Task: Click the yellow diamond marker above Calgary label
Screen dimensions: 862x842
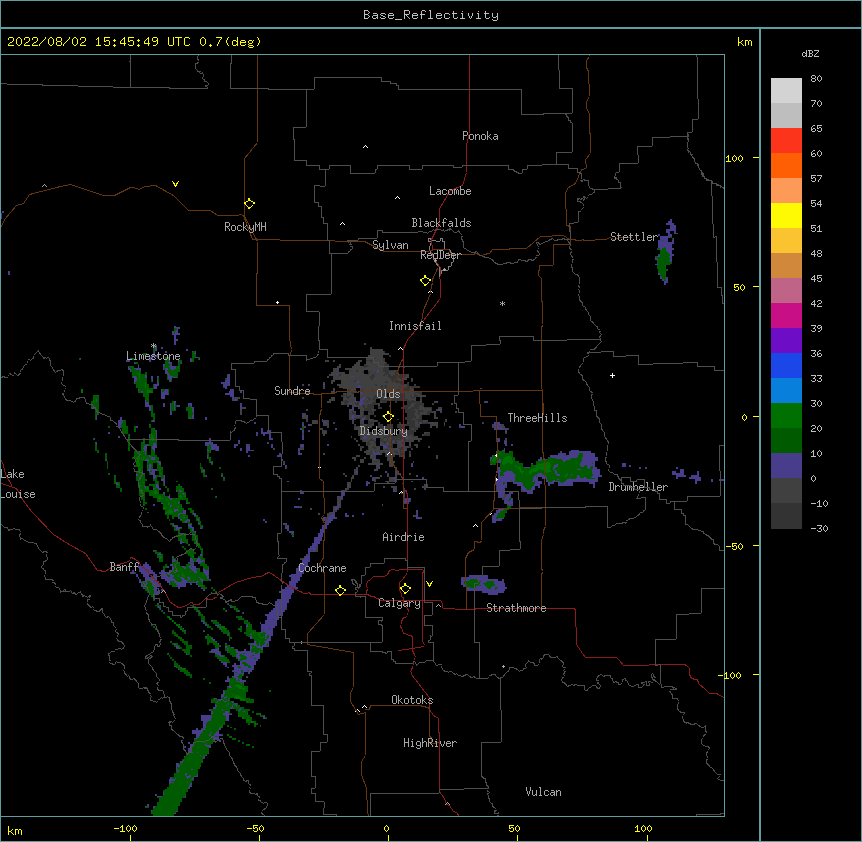Action: [405, 589]
